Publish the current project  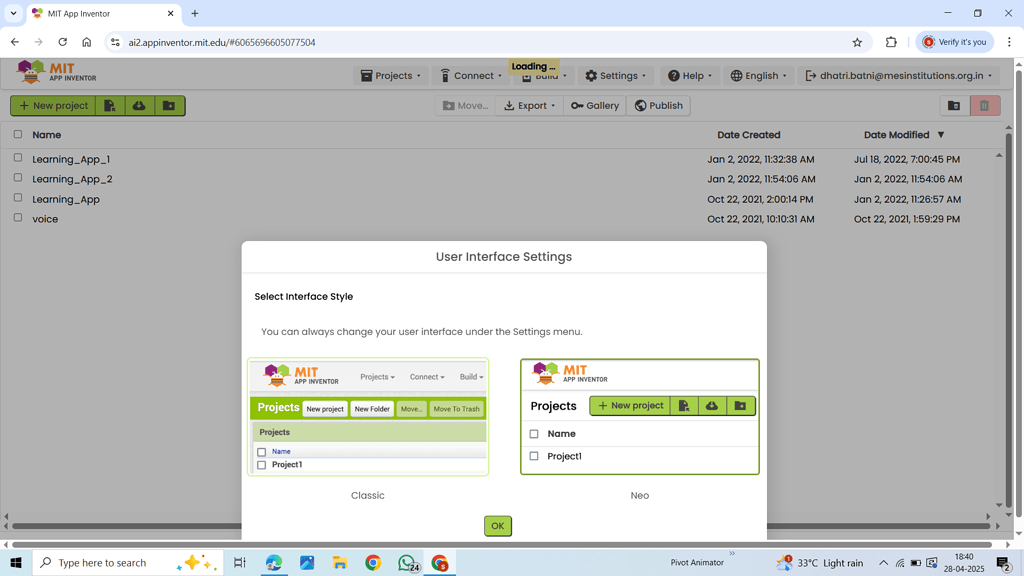[x=658, y=105]
